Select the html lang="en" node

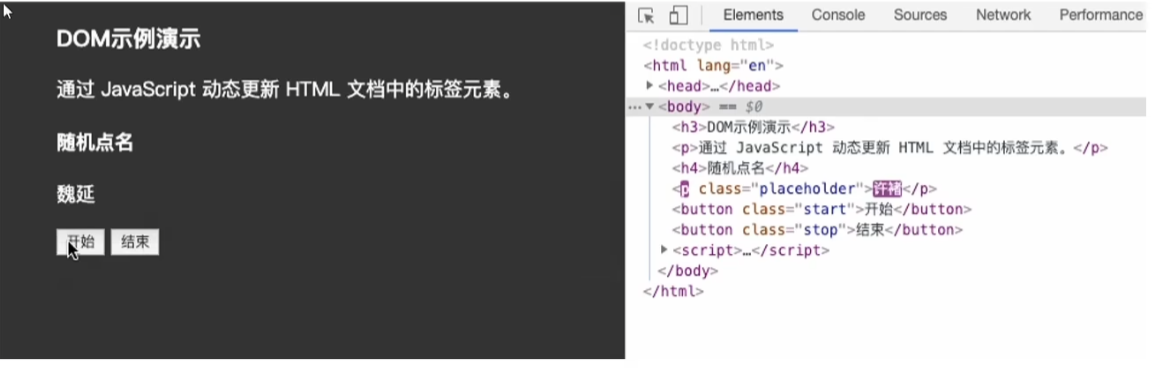coord(713,66)
